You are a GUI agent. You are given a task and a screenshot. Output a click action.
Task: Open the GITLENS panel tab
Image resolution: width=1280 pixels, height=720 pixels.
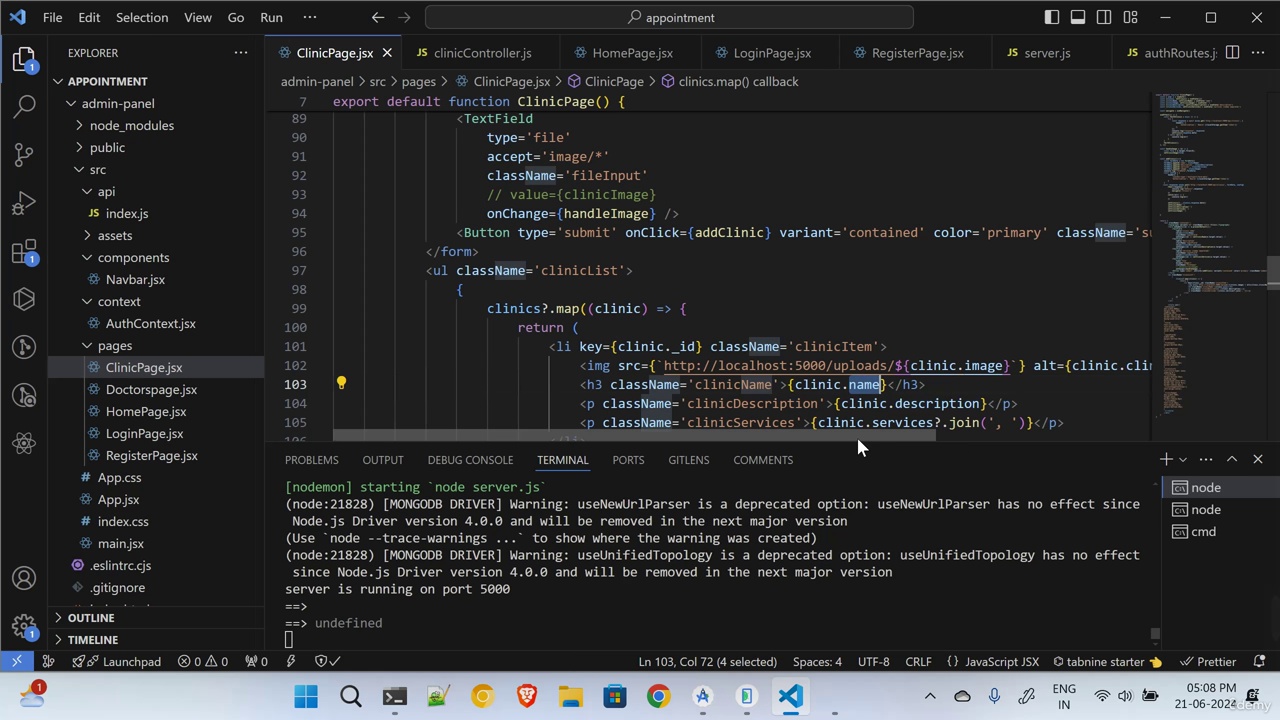click(688, 459)
